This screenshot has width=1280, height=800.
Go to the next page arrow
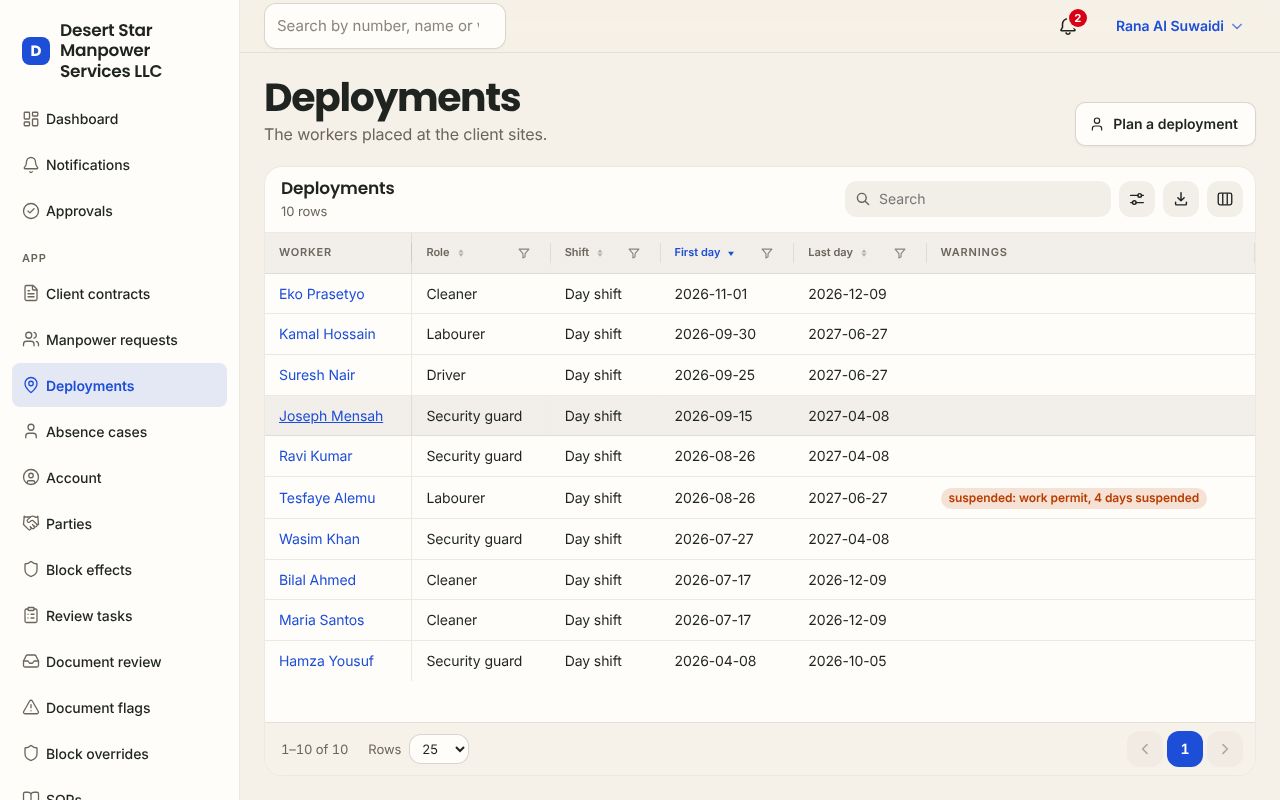[x=1225, y=749]
